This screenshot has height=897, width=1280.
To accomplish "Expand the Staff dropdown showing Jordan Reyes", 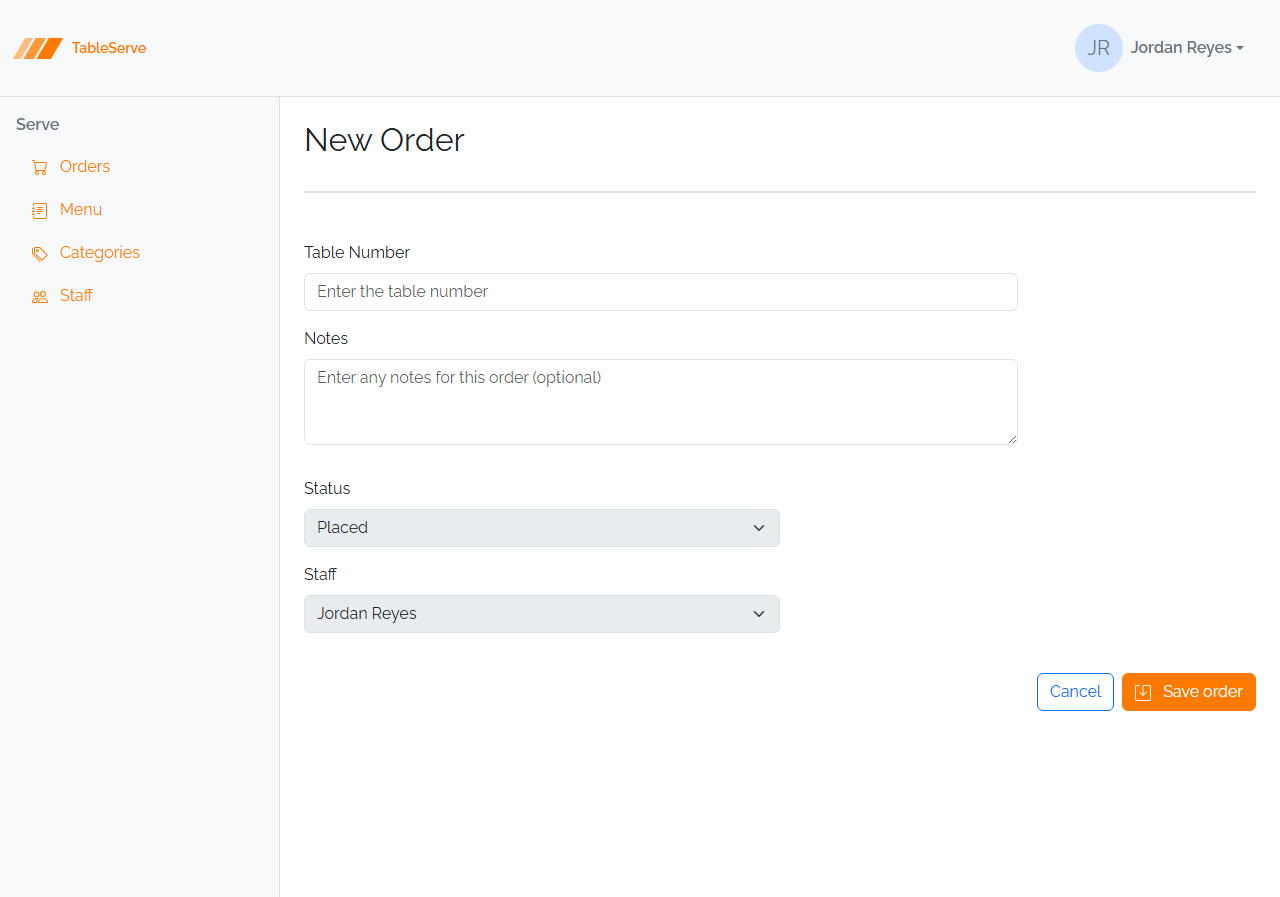I will (x=542, y=614).
